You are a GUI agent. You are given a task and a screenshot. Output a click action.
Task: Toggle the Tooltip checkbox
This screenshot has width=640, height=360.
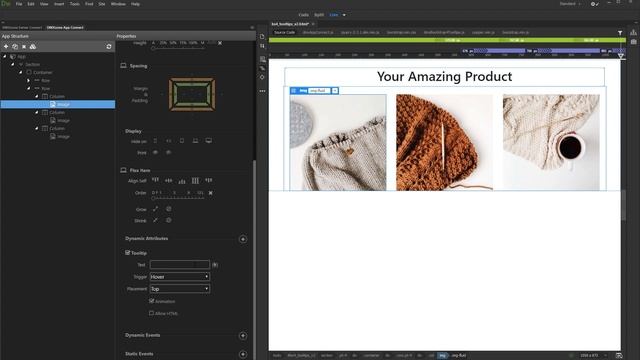coord(127,253)
